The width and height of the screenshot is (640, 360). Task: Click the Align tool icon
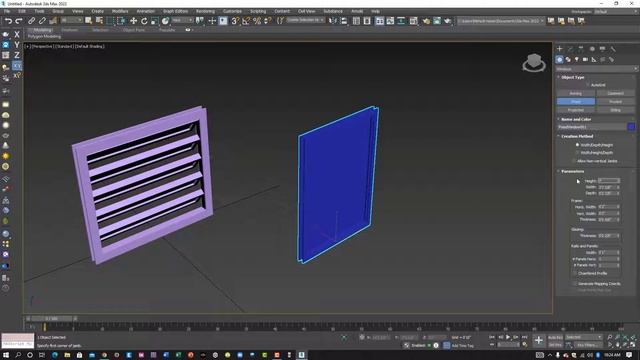click(344, 21)
